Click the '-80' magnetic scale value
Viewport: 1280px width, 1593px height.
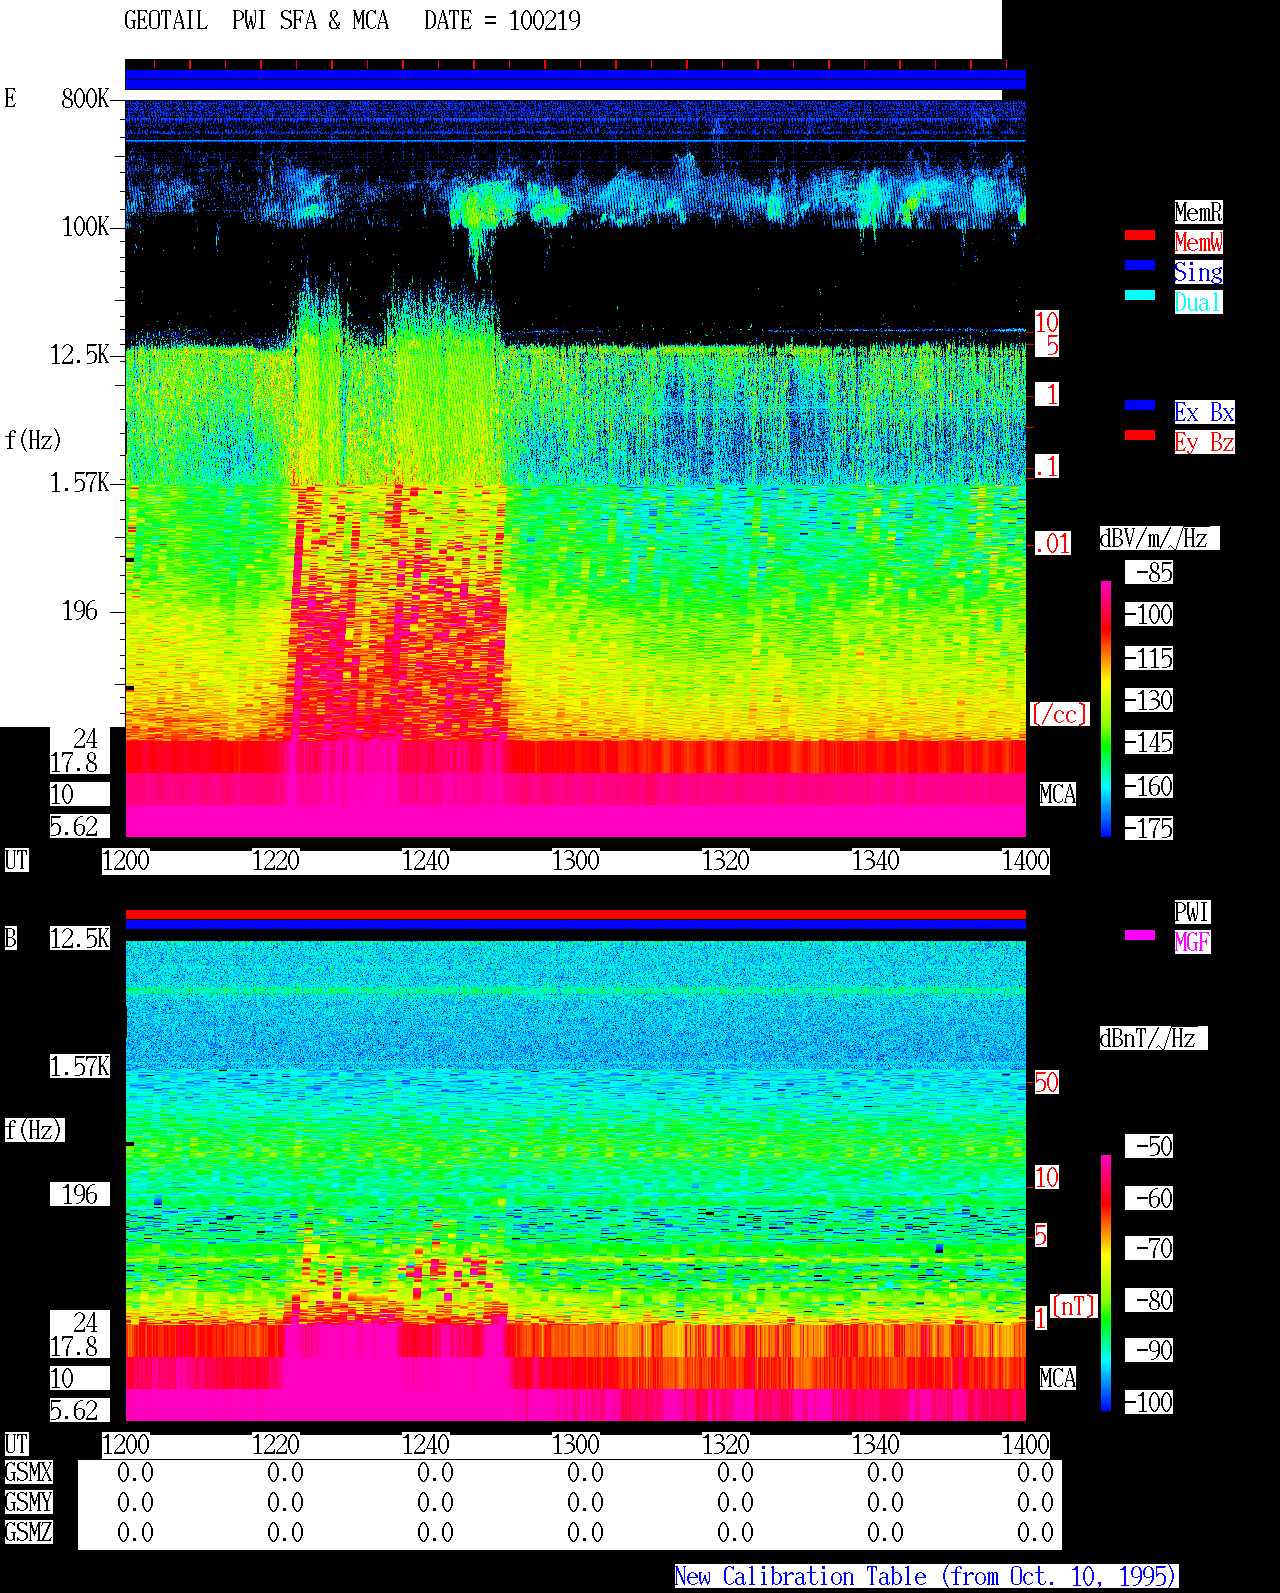point(1149,1300)
